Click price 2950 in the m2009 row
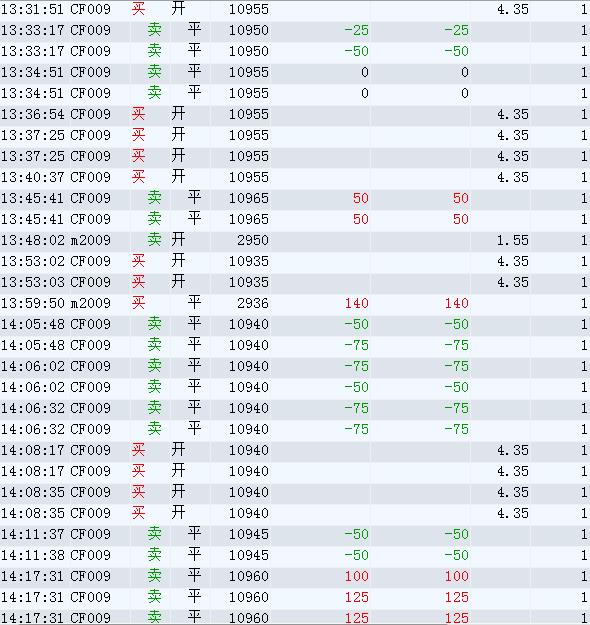Viewport: 590px width, 625px height. coord(253,240)
